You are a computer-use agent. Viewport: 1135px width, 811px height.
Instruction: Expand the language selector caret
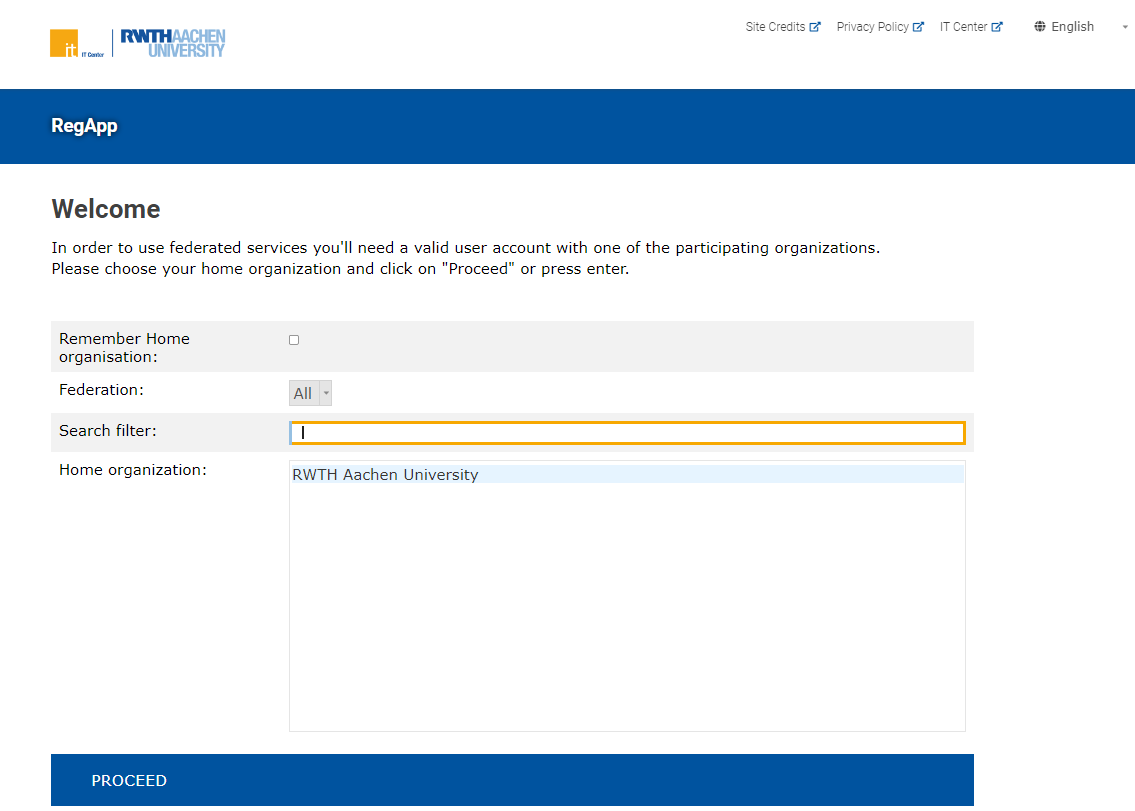point(1124,27)
